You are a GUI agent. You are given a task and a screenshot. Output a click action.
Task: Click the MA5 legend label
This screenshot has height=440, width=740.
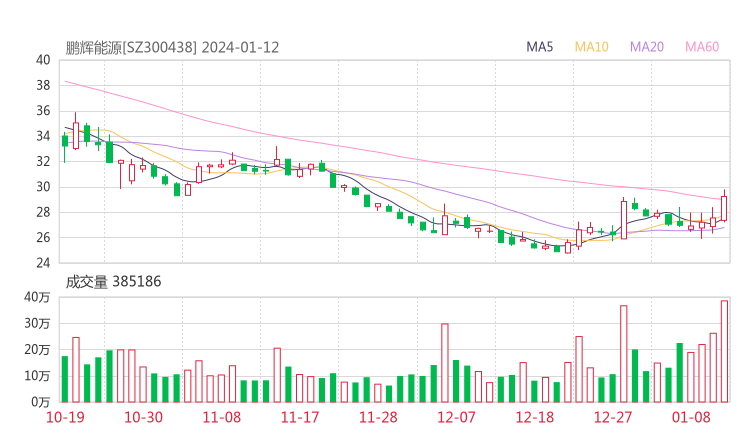(x=539, y=47)
